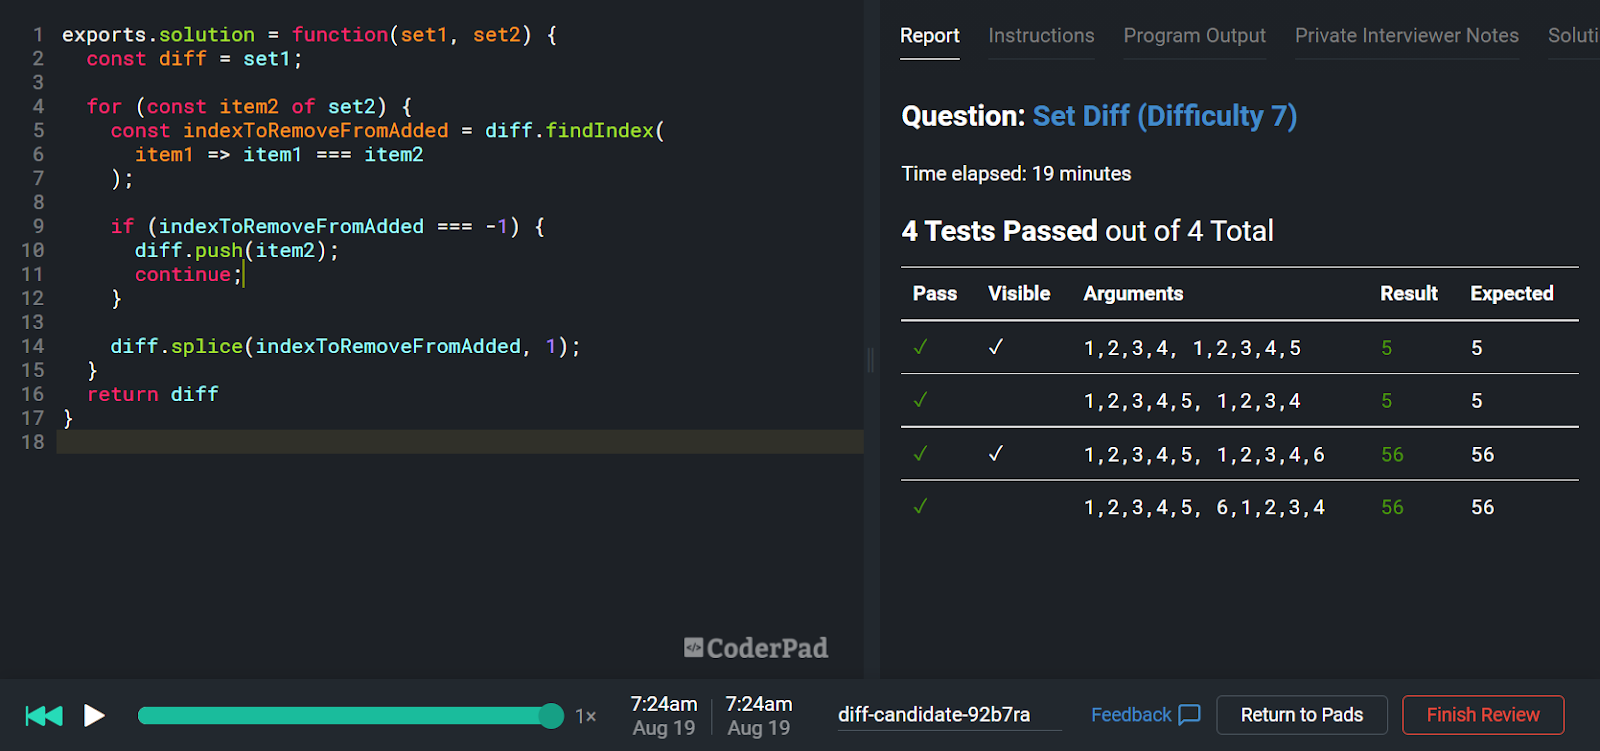Click the green playback progress slider
1600x751 pixels.
click(x=351, y=716)
